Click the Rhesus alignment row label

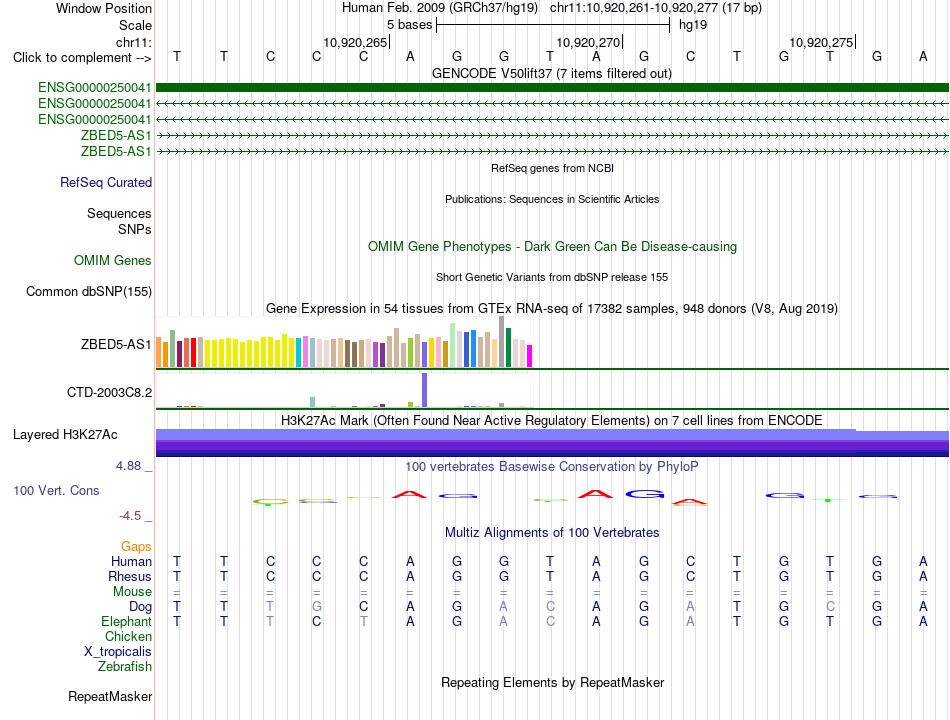(130, 576)
